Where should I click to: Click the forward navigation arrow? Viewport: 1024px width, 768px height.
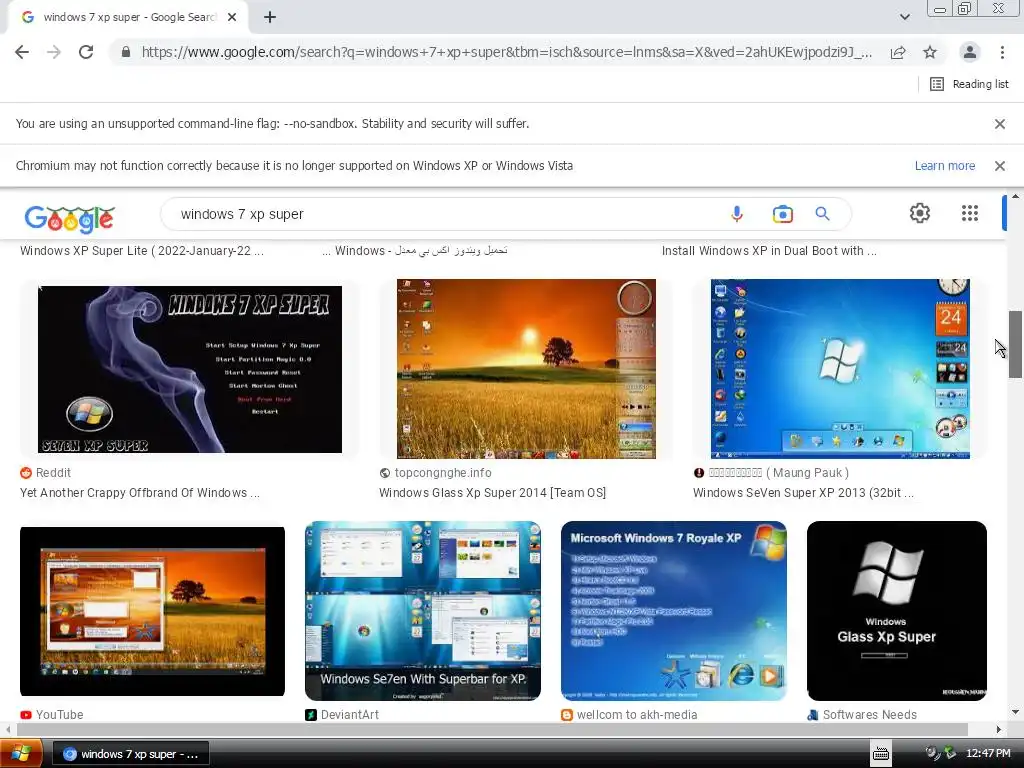click(x=54, y=52)
